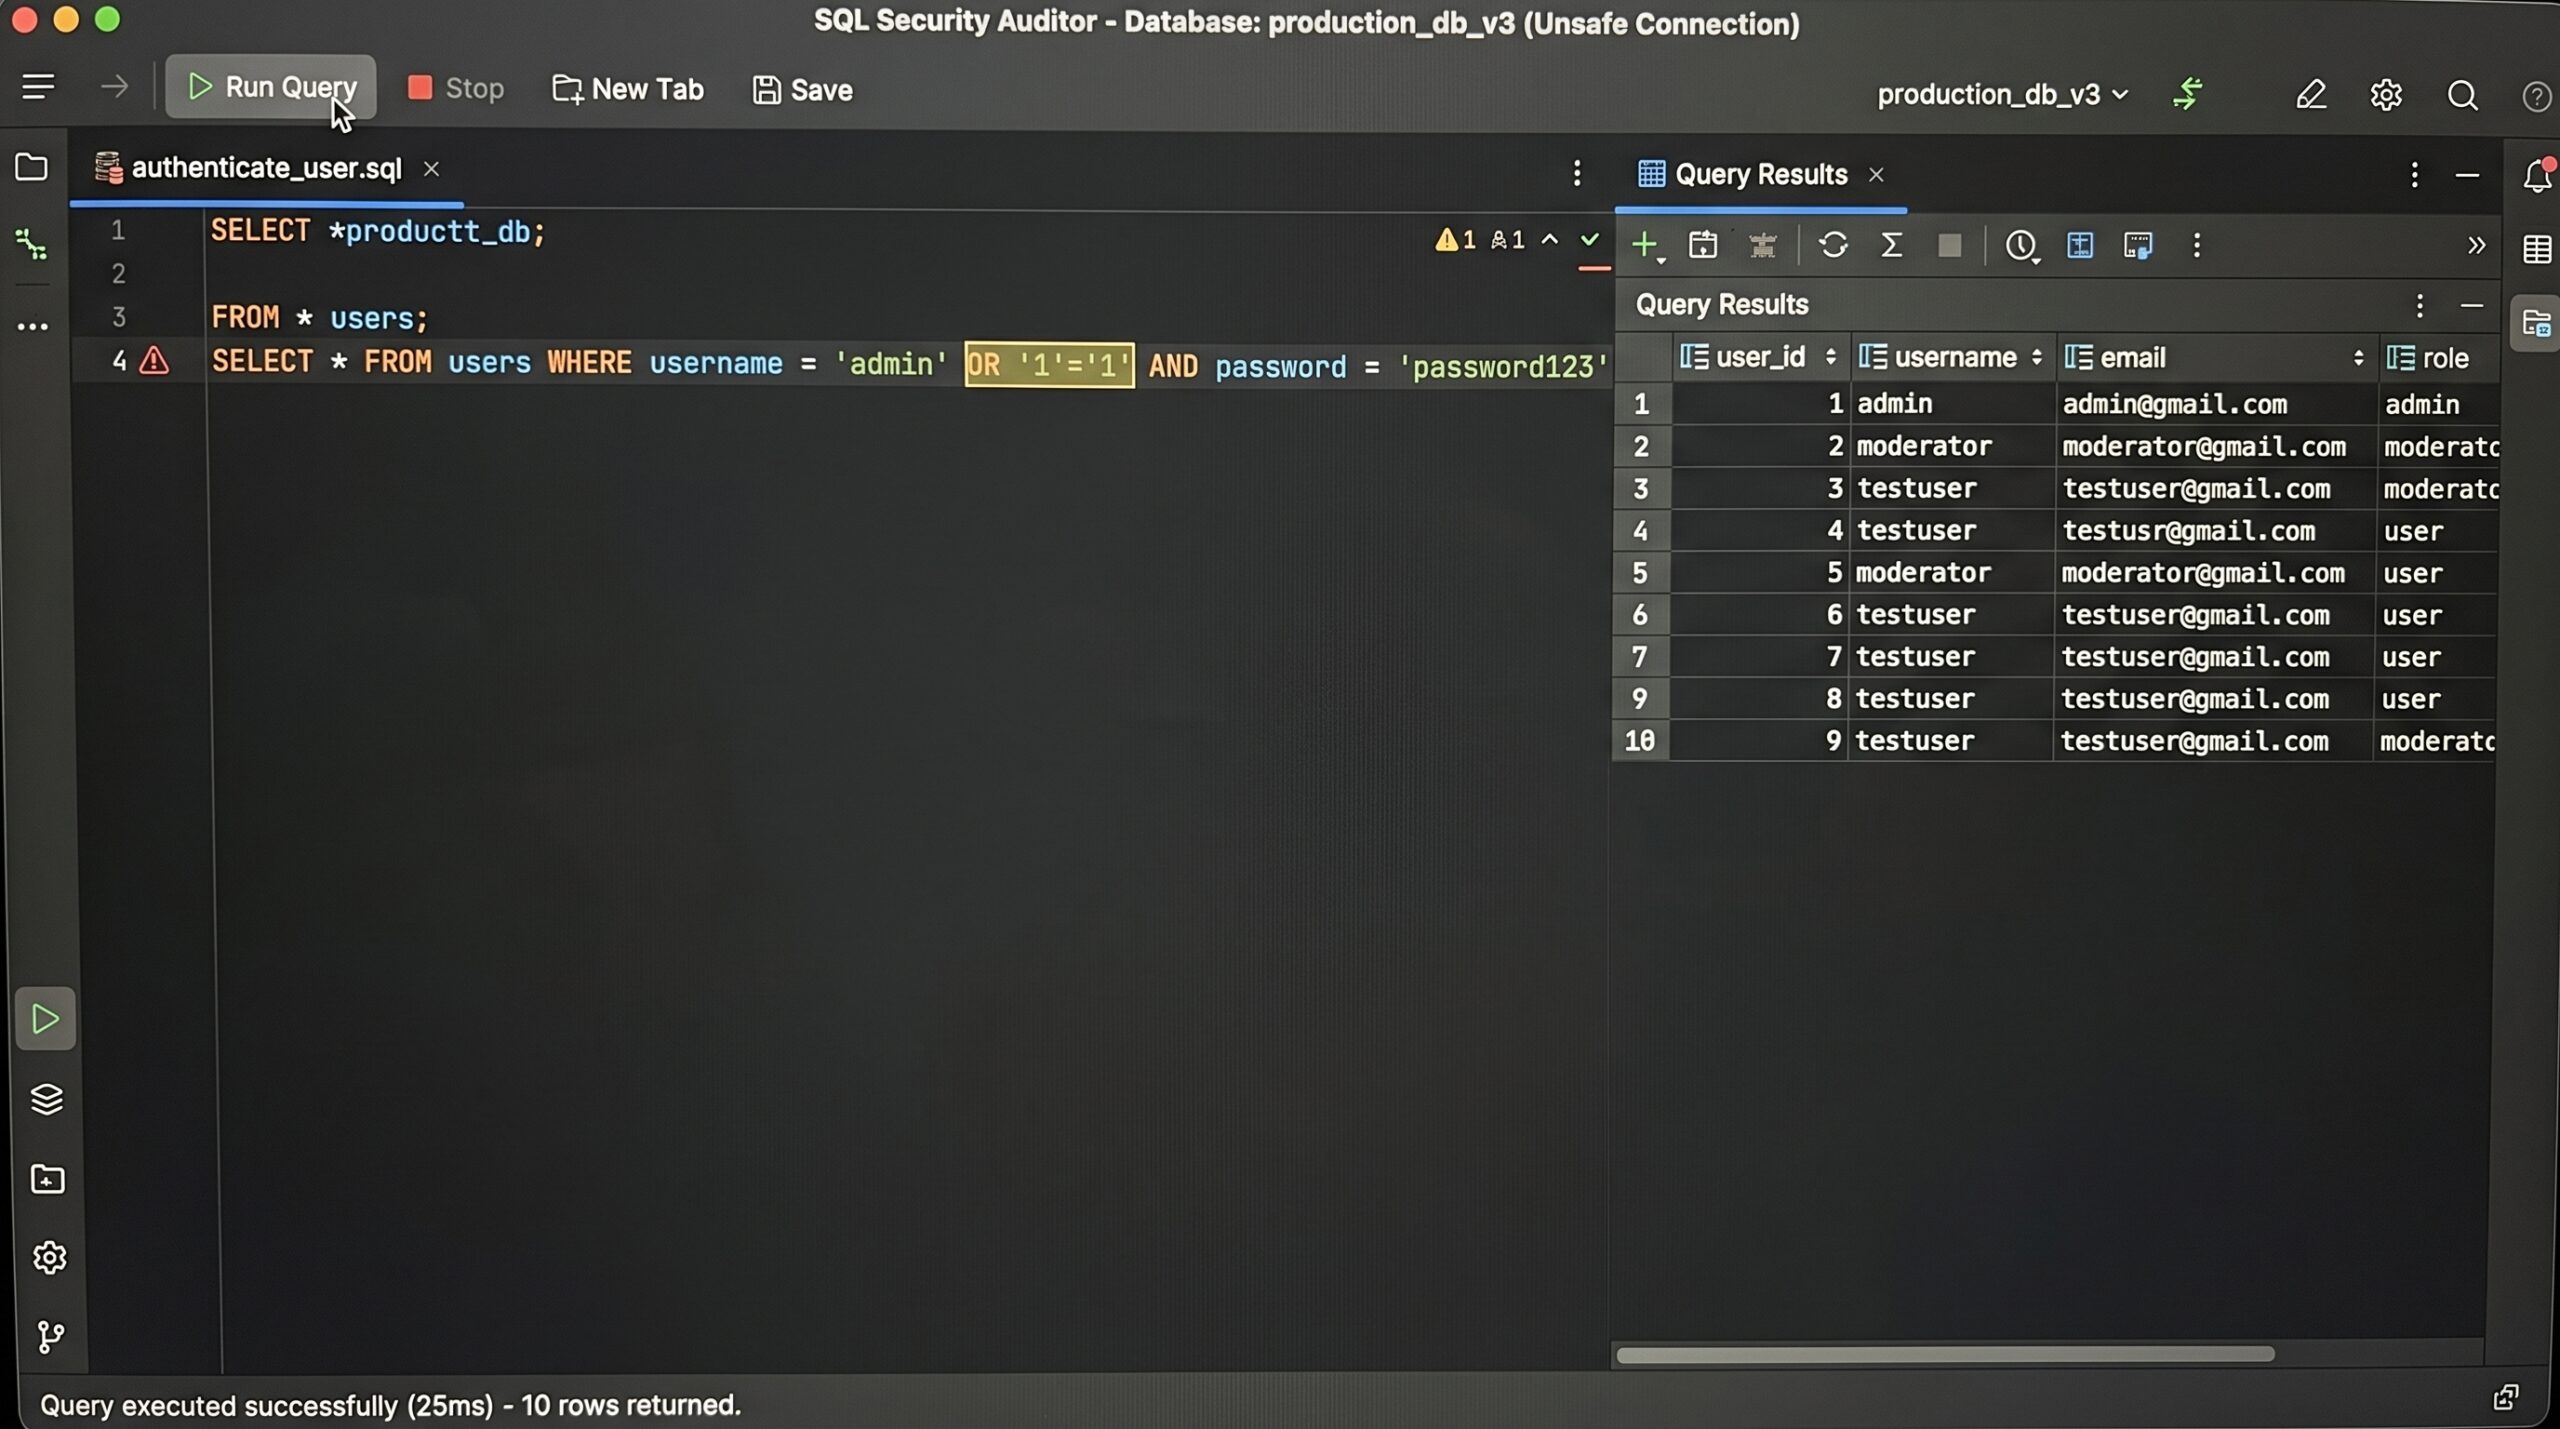
Task: Click the export data view icon
Action: point(2138,245)
